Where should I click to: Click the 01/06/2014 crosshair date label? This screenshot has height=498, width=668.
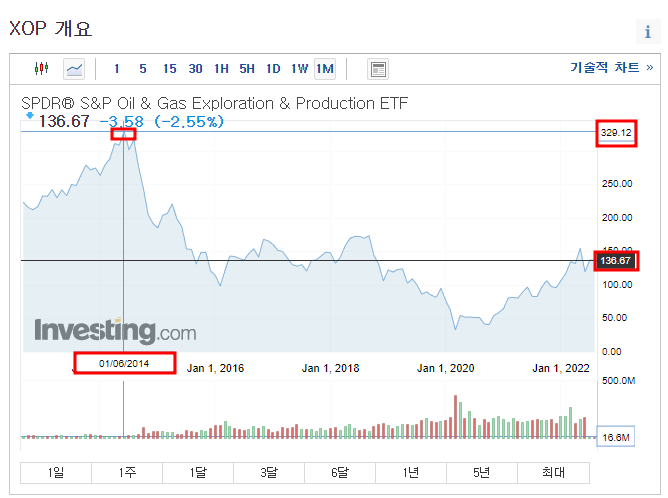click(124, 363)
